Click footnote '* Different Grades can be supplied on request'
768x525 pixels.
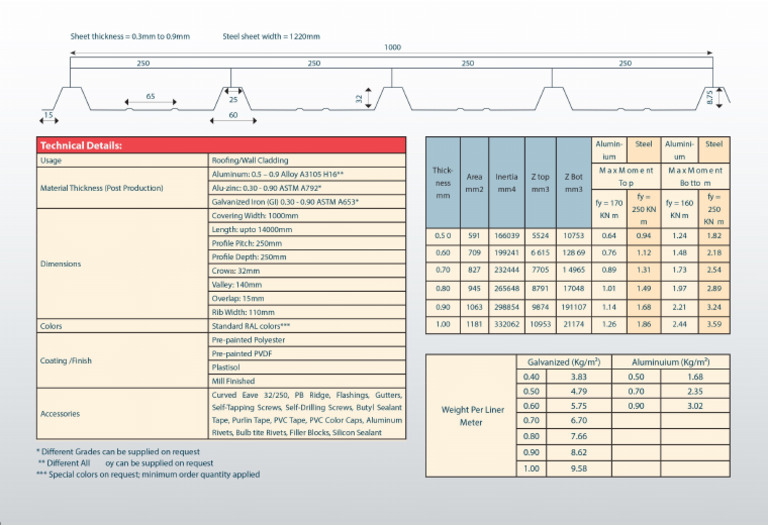(118, 452)
